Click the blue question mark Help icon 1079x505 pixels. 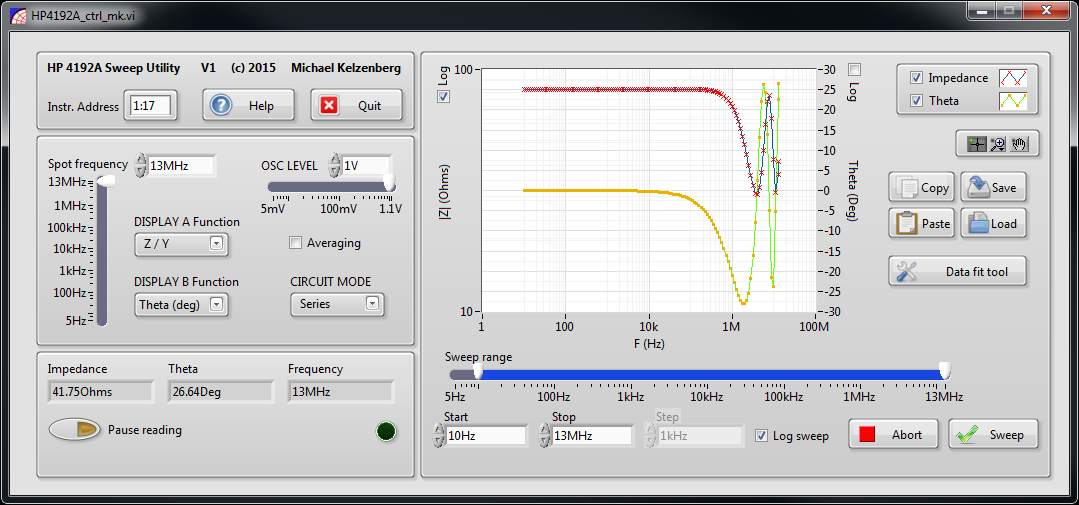coord(221,105)
